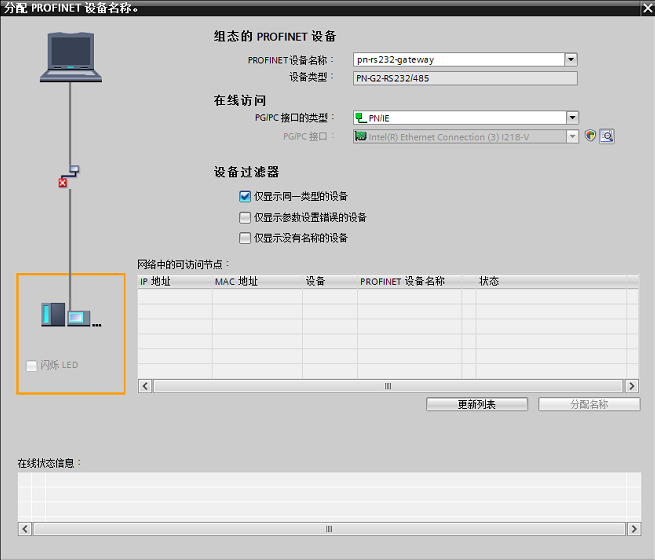Sort by MAC 地址 column header
Image resolution: width=655 pixels, height=560 pixels.
coord(257,281)
